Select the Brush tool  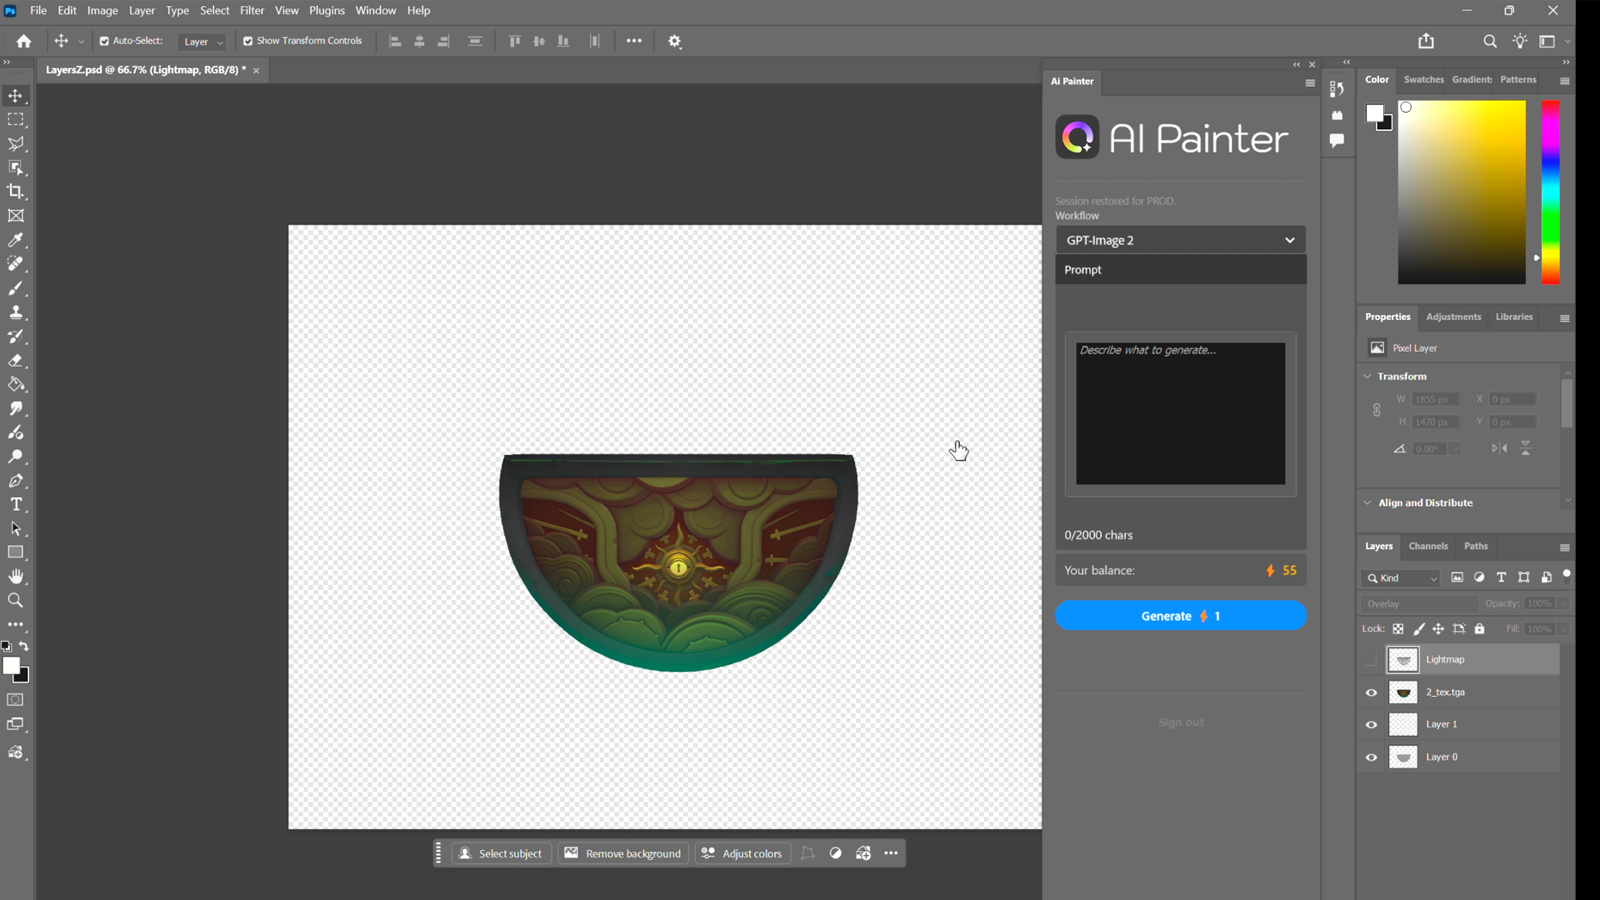click(x=16, y=288)
